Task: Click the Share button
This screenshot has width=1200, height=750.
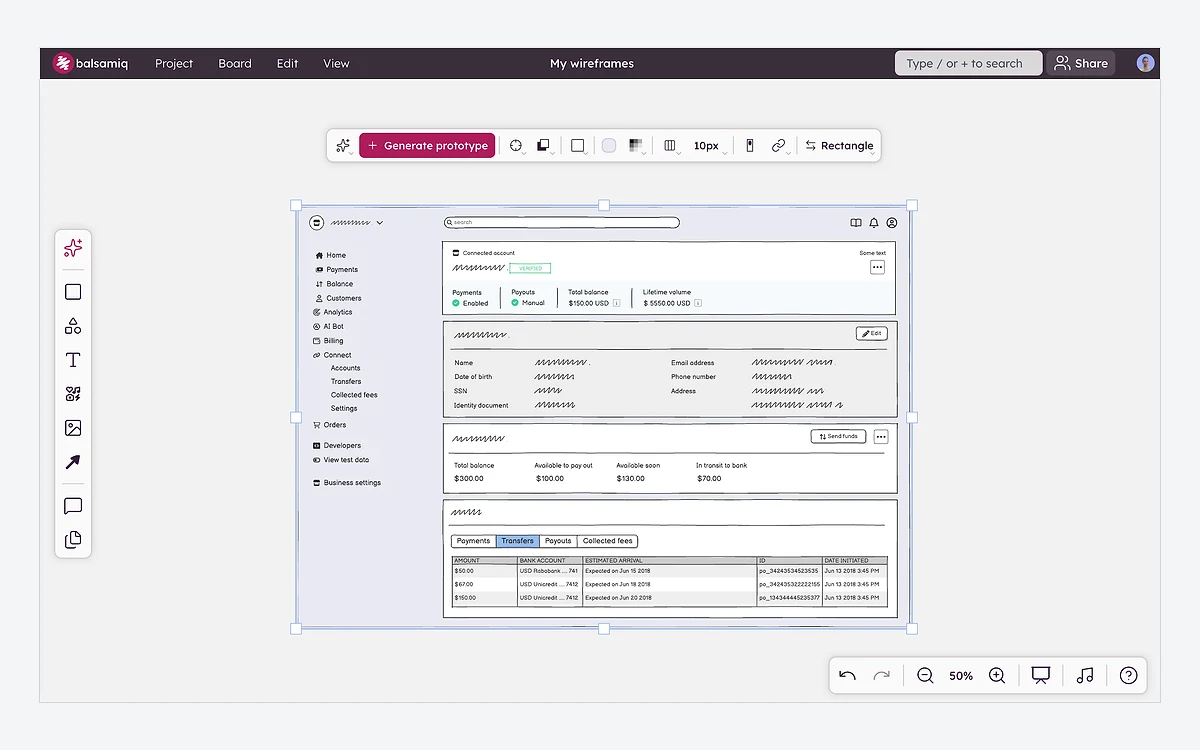Action: tap(1081, 63)
